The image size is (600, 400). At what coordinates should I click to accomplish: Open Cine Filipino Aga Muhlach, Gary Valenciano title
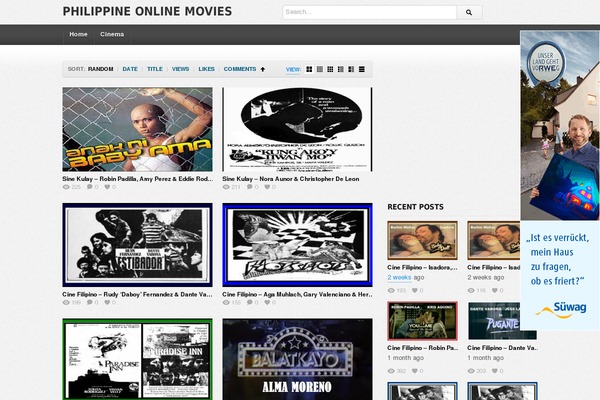pyautogui.click(x=297, y=294)
